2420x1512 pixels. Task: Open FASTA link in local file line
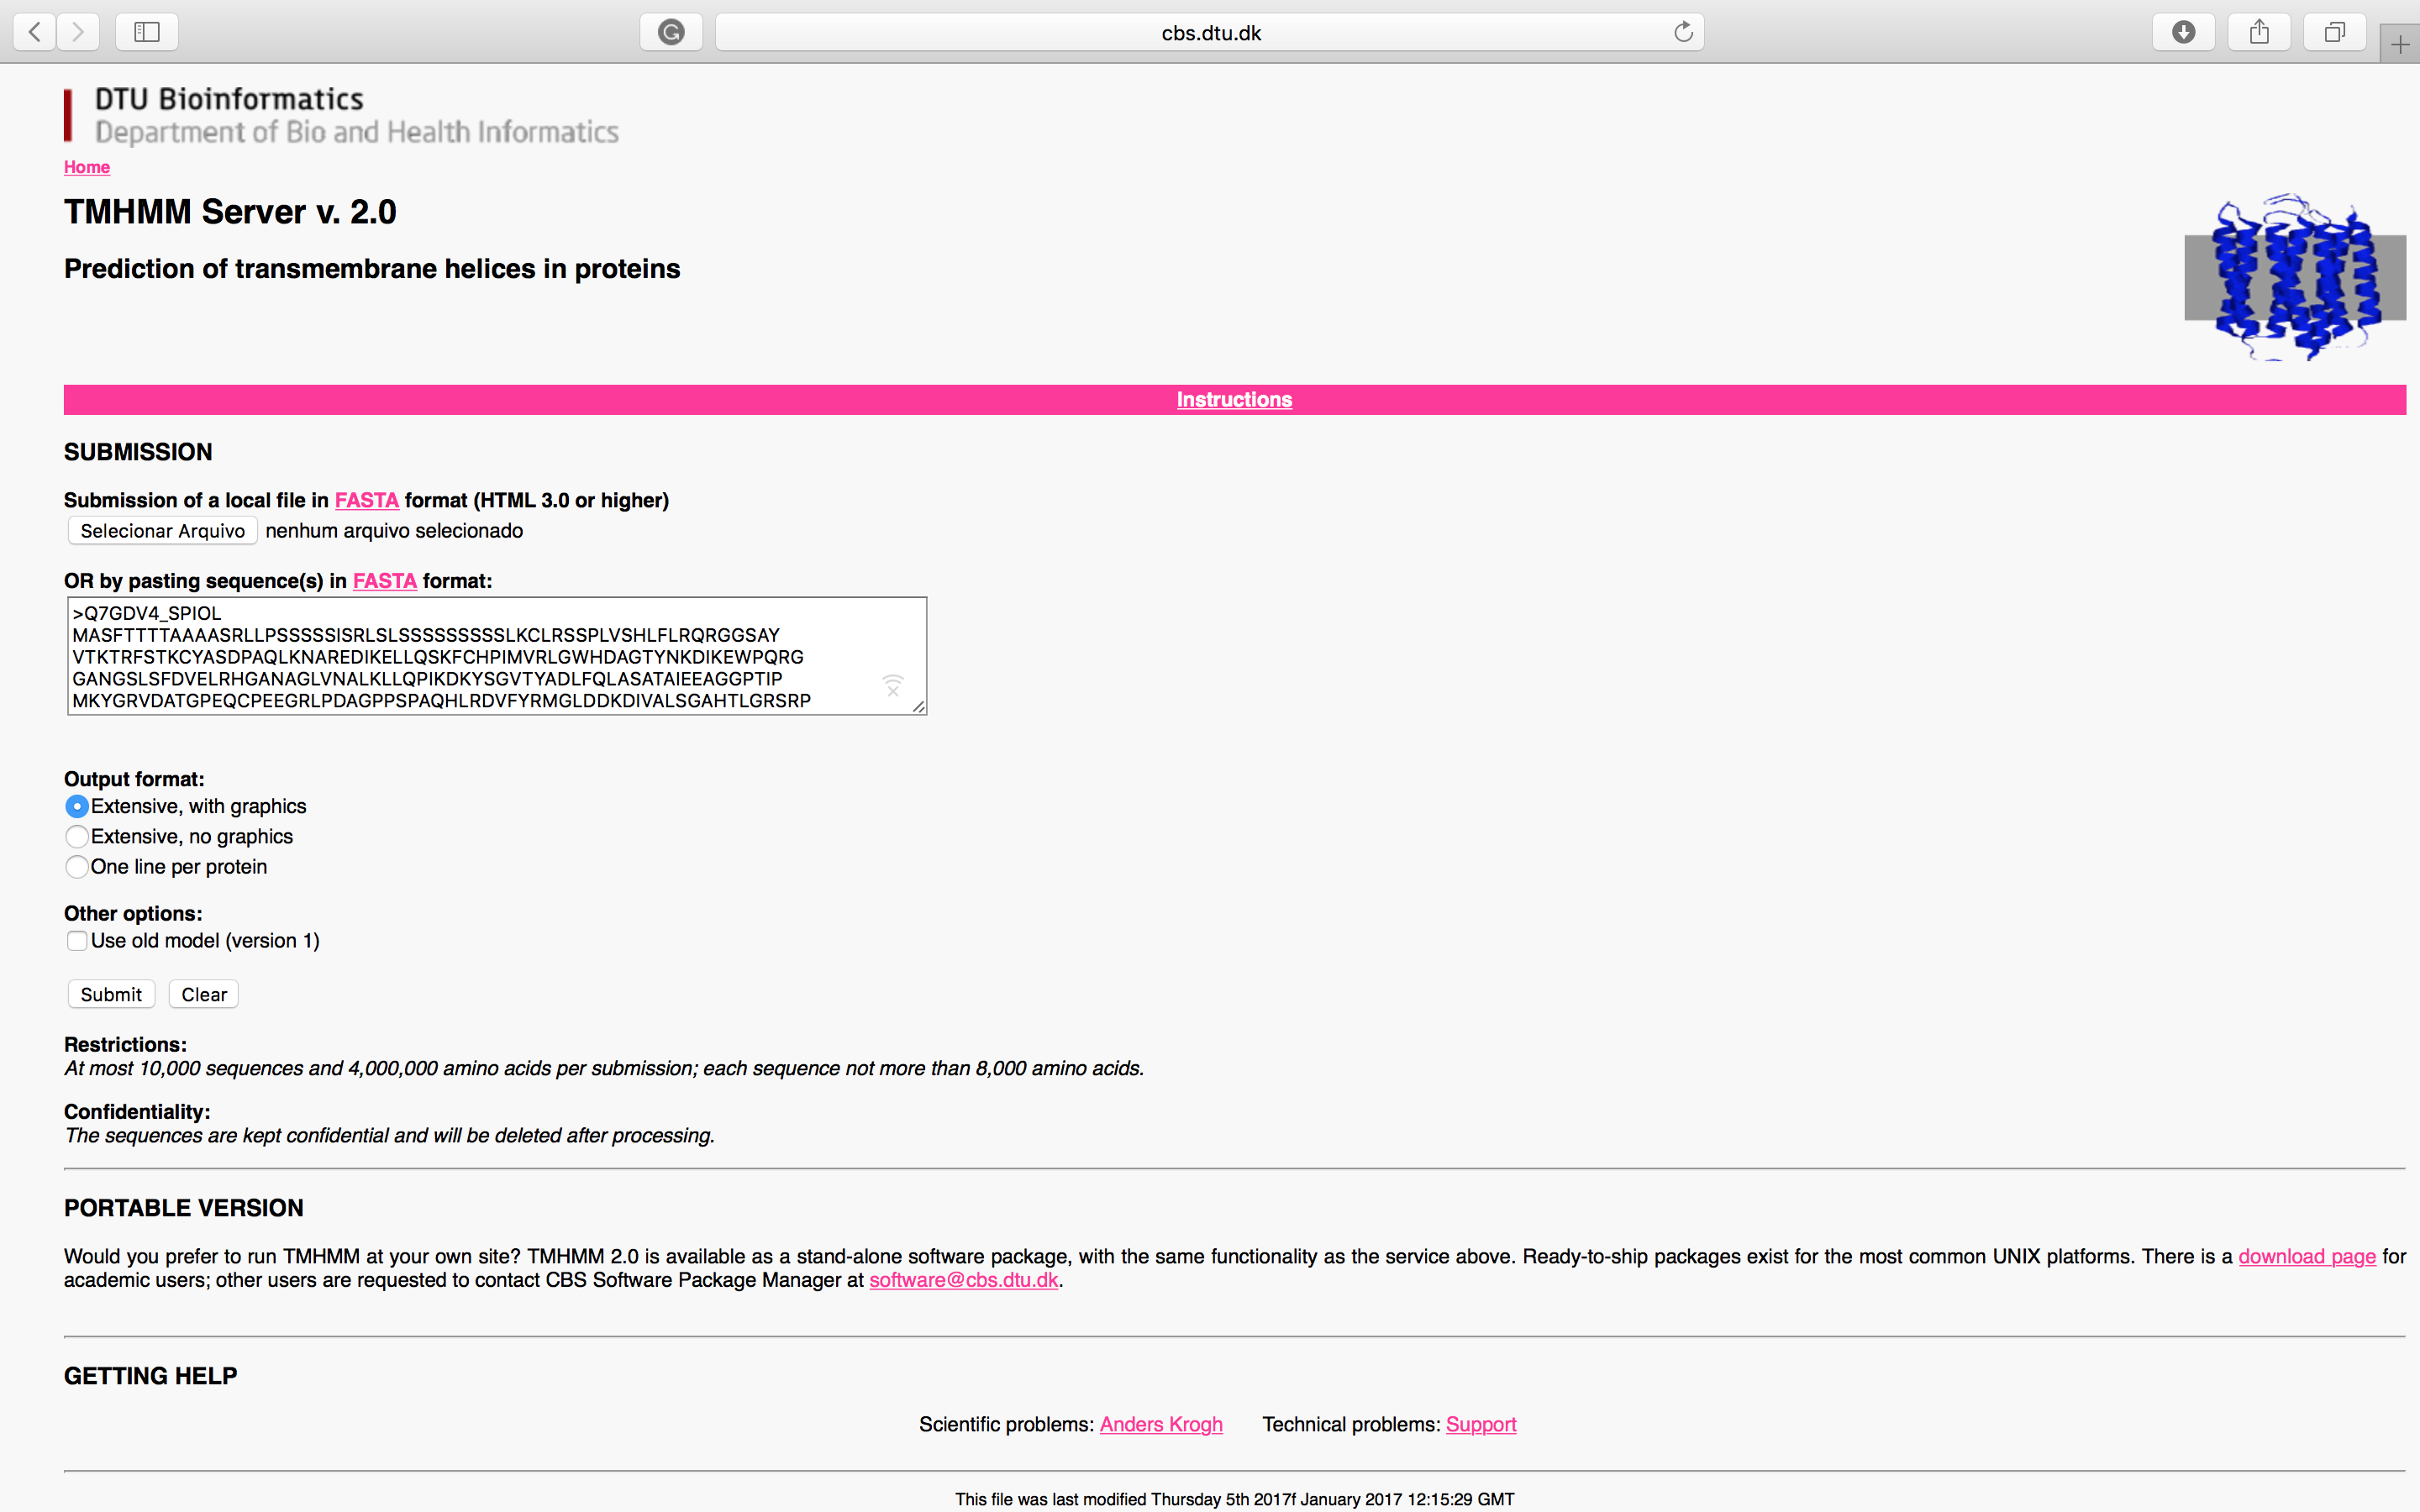(366, 500)
